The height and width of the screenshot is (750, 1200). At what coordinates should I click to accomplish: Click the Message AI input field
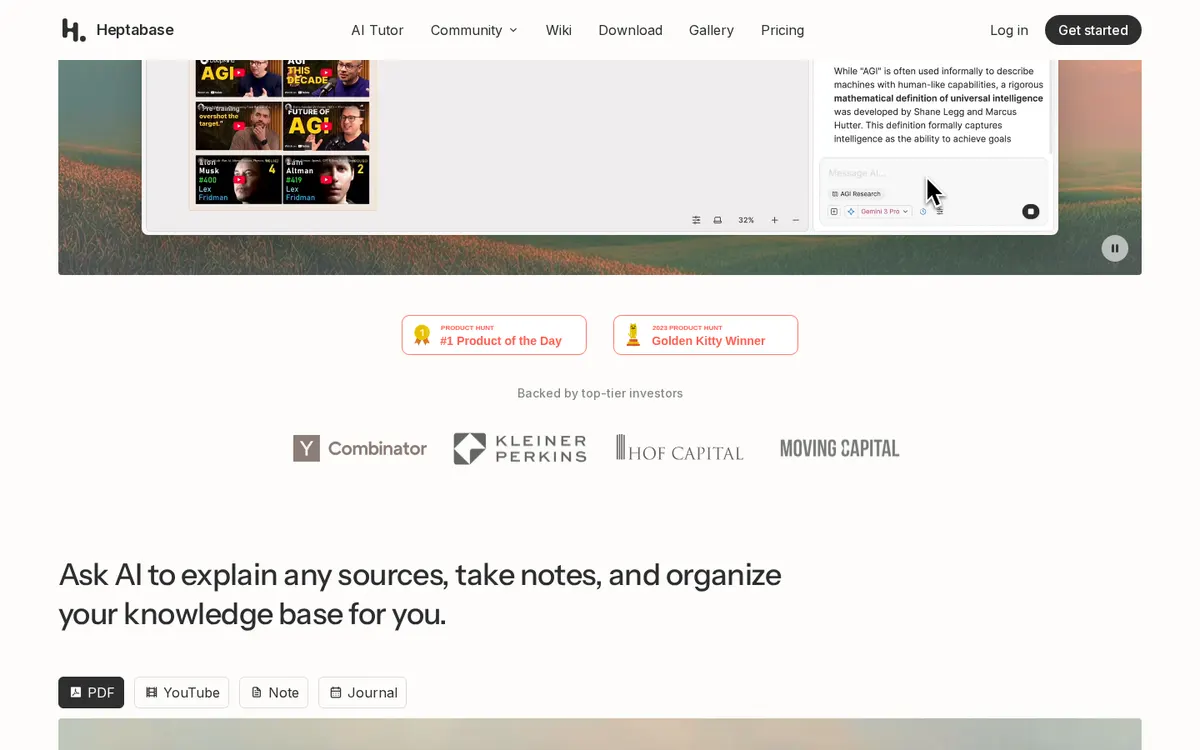point(934,173)
